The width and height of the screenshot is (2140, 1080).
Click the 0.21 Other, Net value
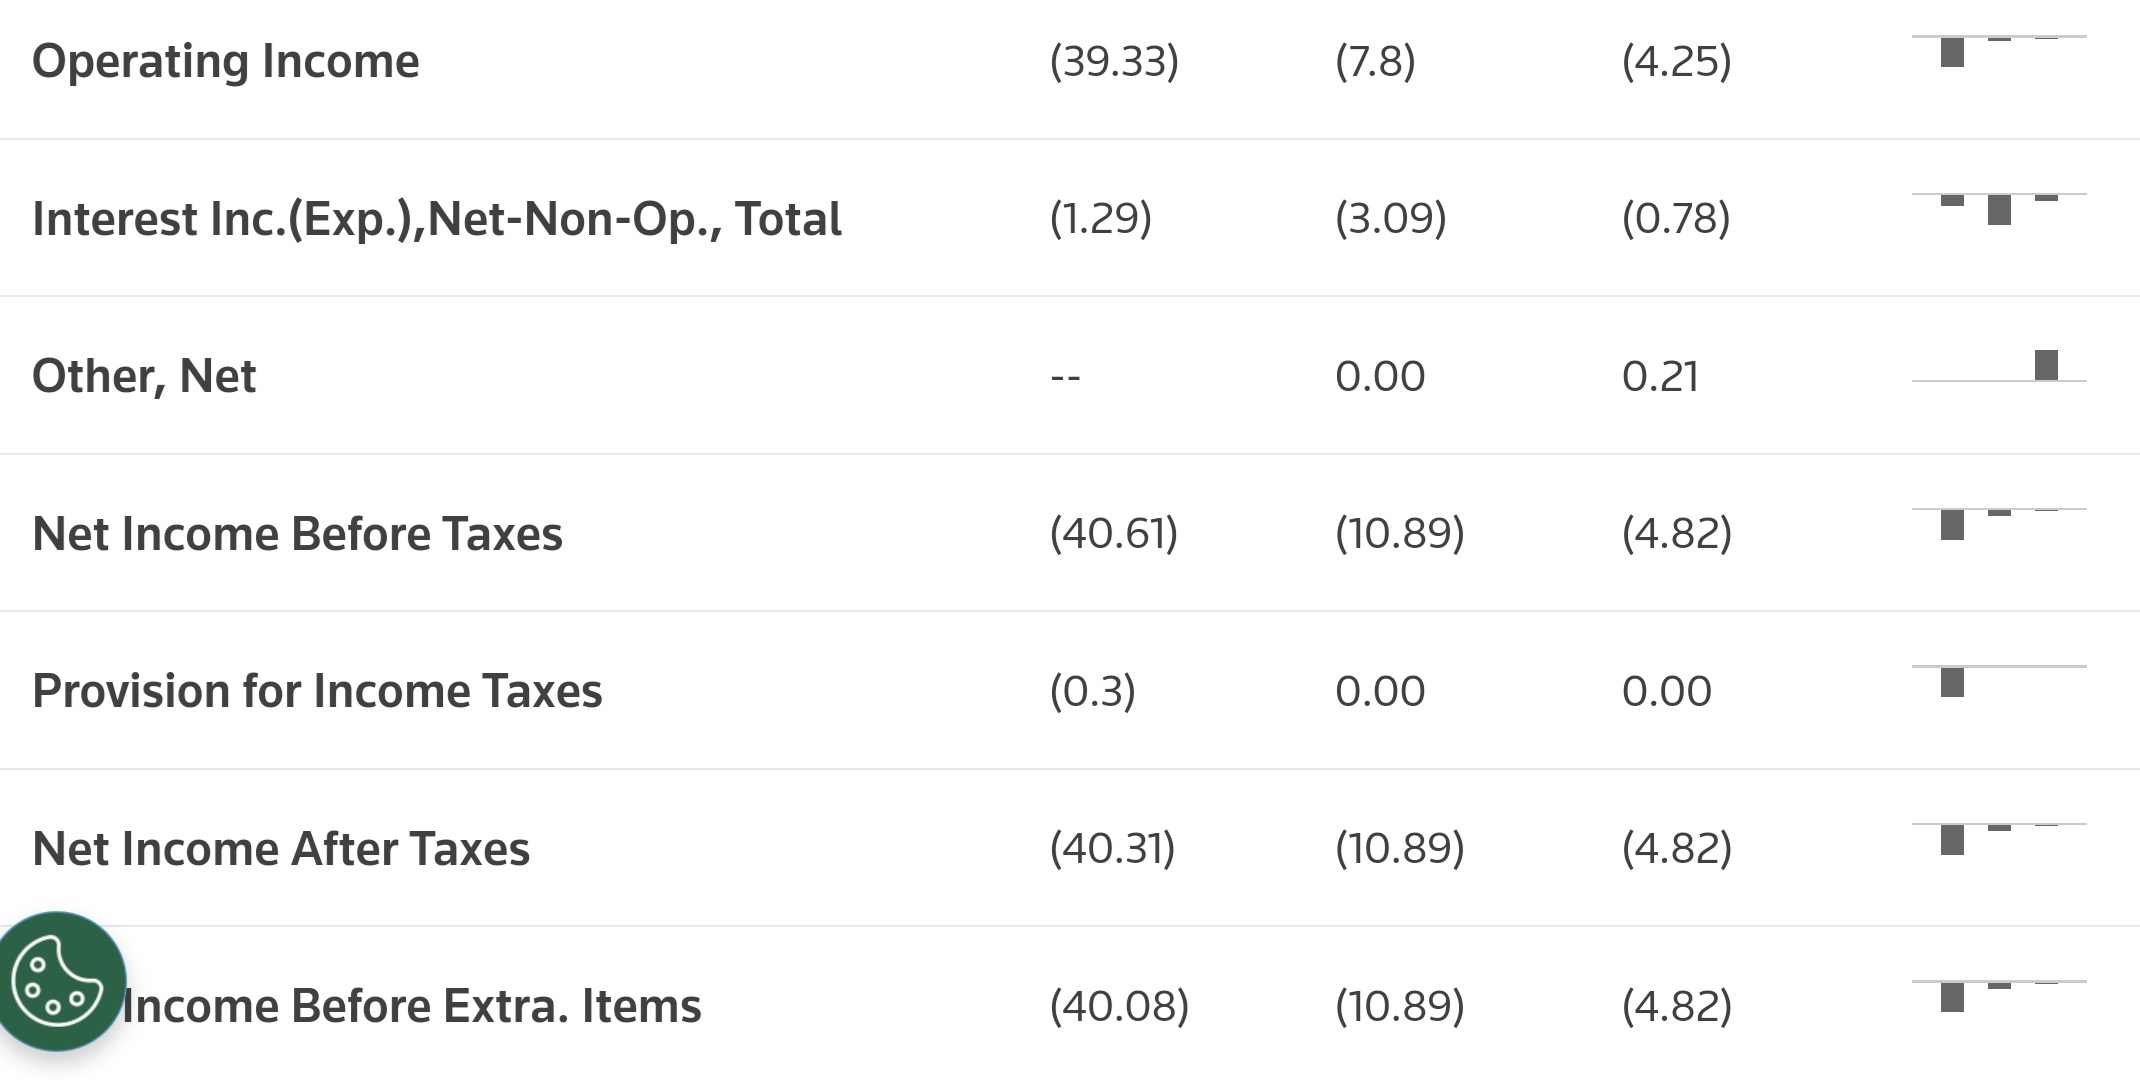(x=1660, y=376)
